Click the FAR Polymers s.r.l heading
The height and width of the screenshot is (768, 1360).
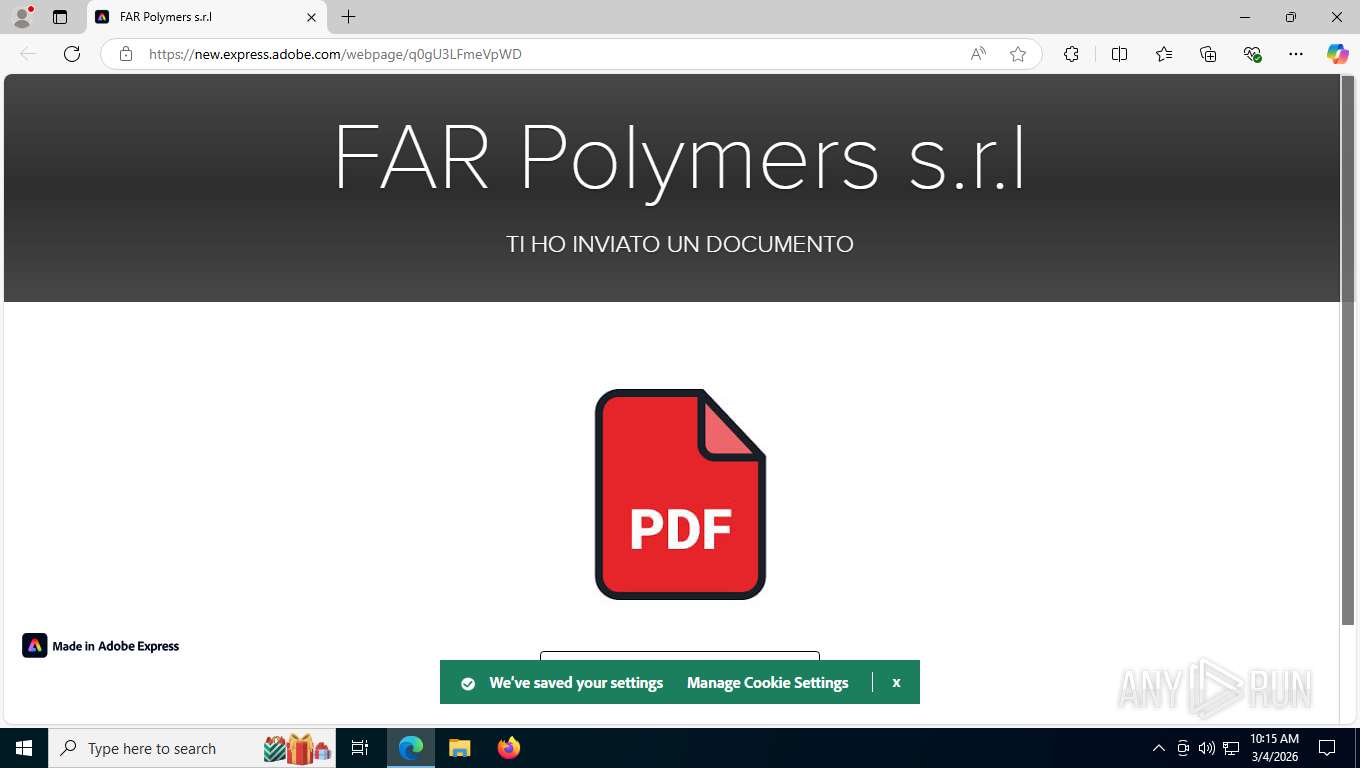tap(680, 160)
